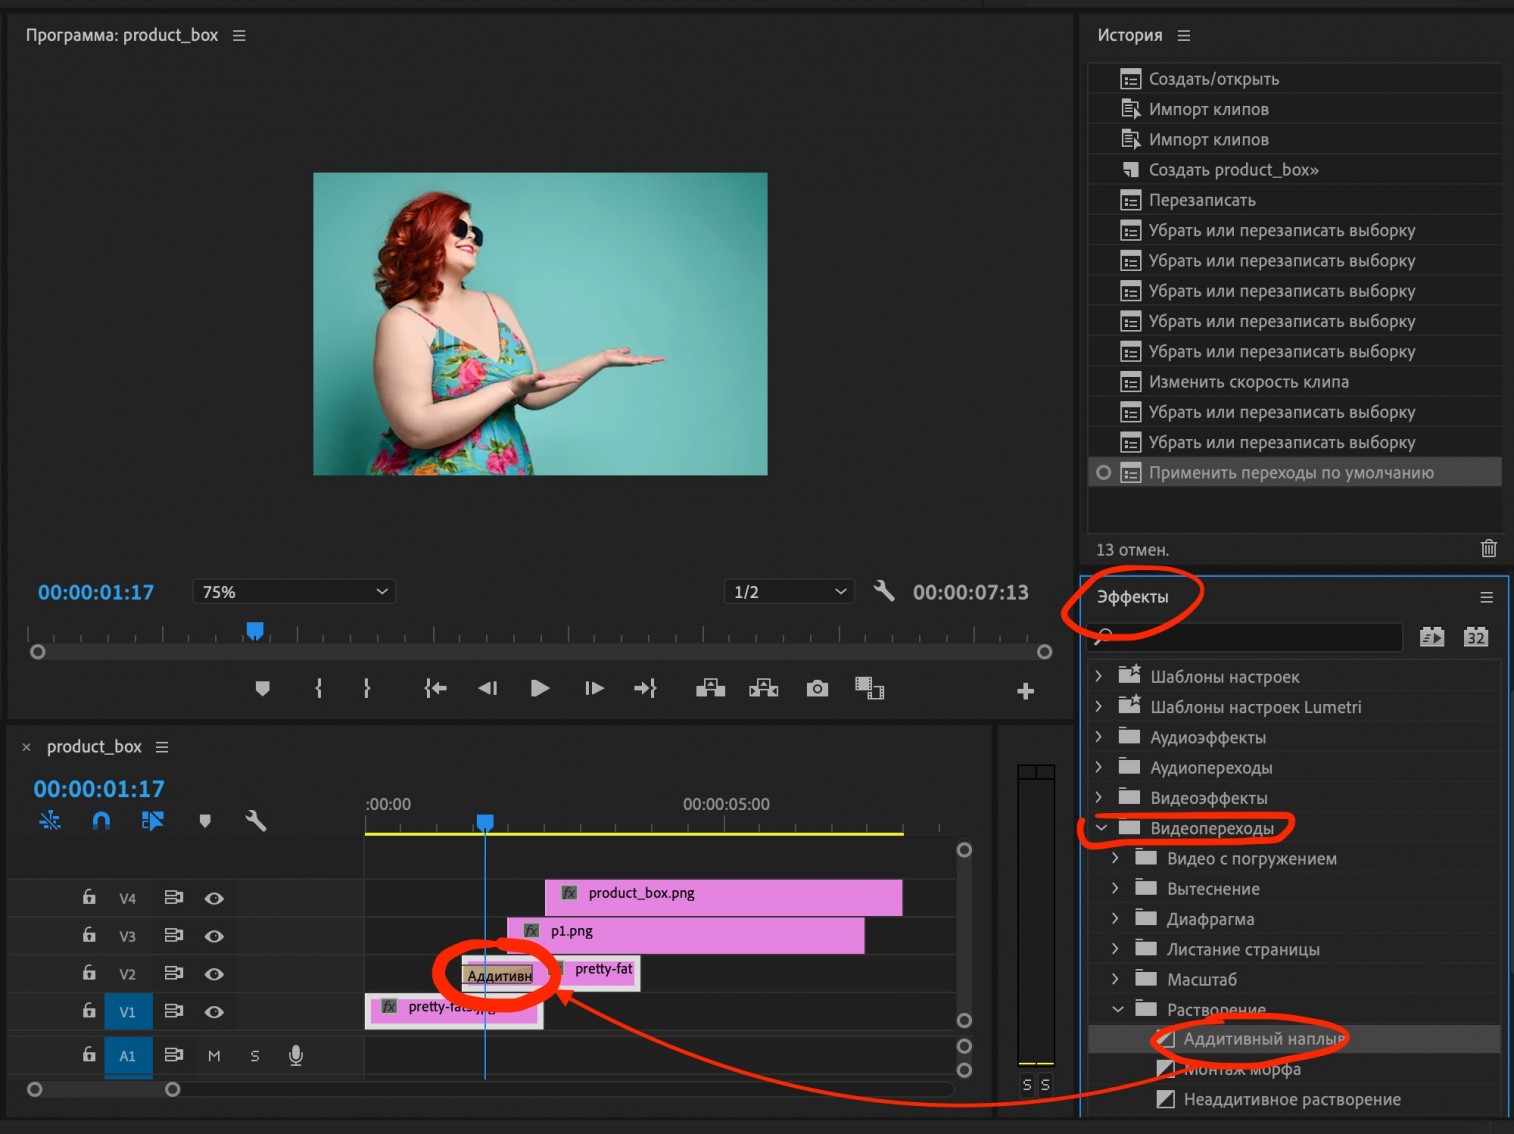Screen dimensions: 1514x1134
Task: Select Изменить скорость клипа history state
Action: [x=1295, y=382]
